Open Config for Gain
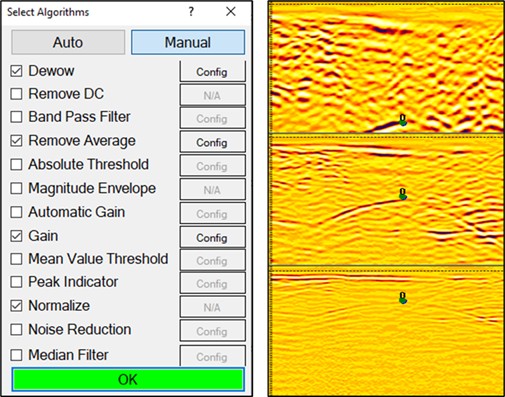505x397 pixels. pos(213,237)
